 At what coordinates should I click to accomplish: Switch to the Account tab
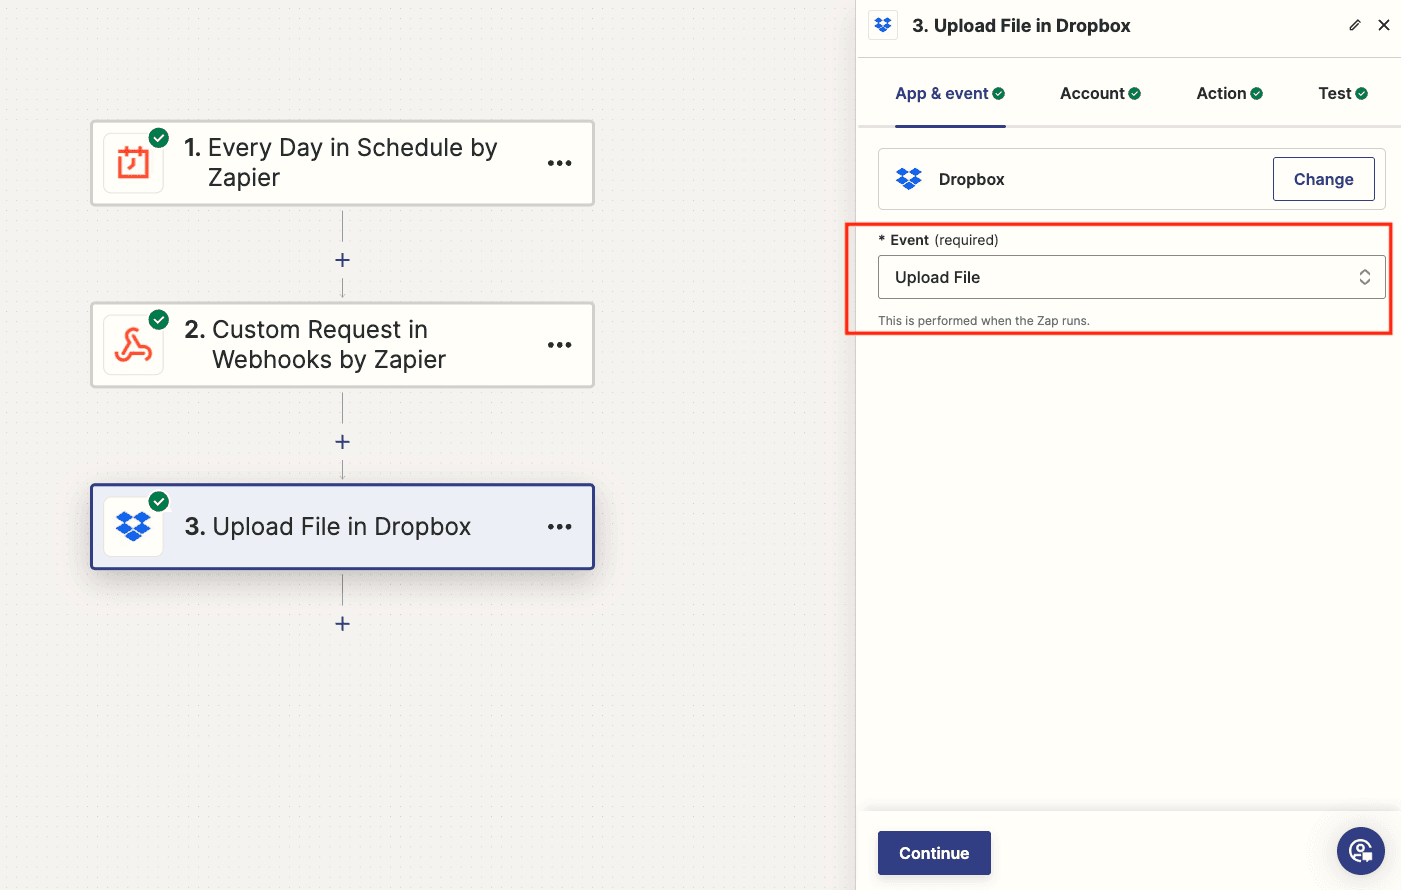[x=1100, y=93]
